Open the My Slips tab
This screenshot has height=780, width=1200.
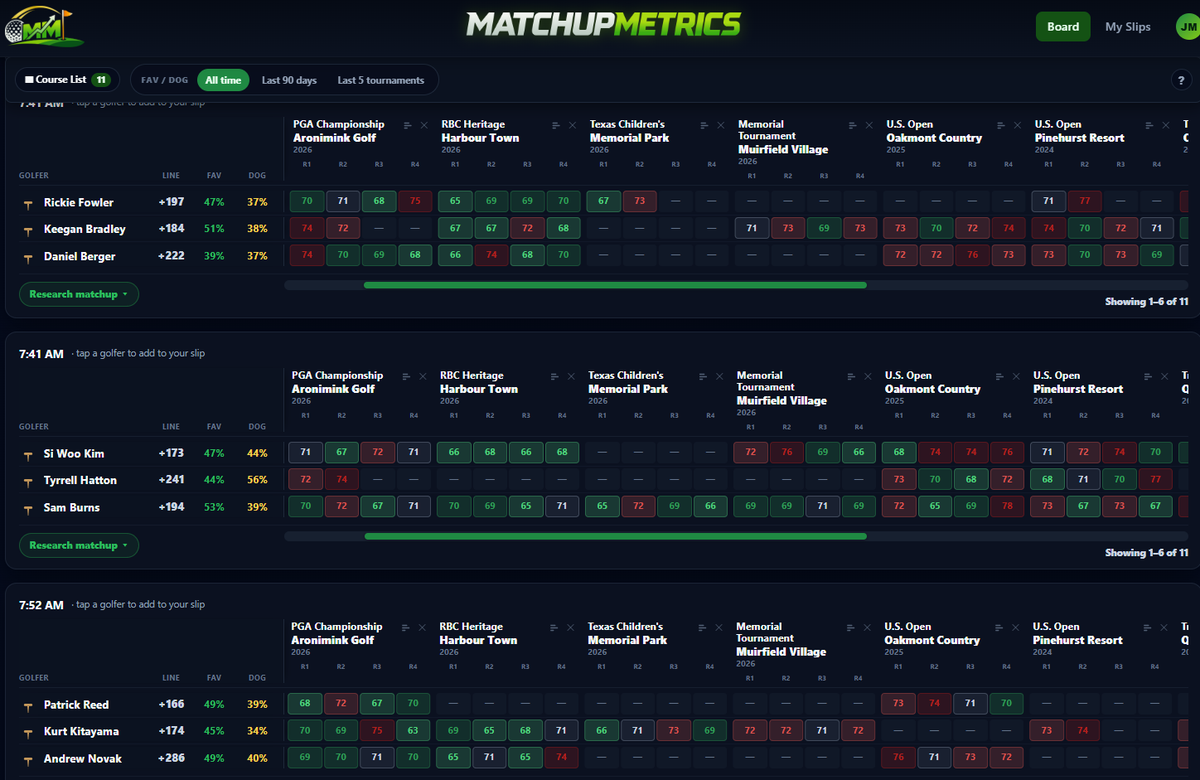click(x=1128, y=27)
